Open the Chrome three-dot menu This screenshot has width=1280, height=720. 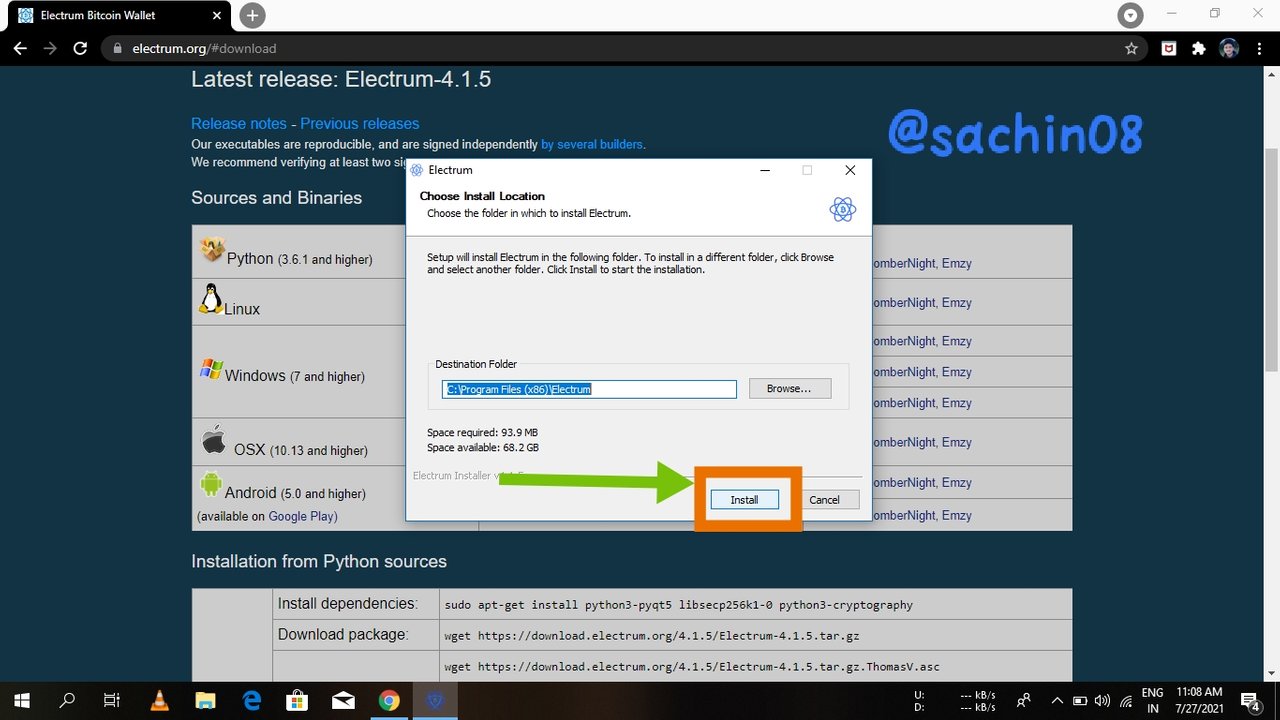(1258, 48)
